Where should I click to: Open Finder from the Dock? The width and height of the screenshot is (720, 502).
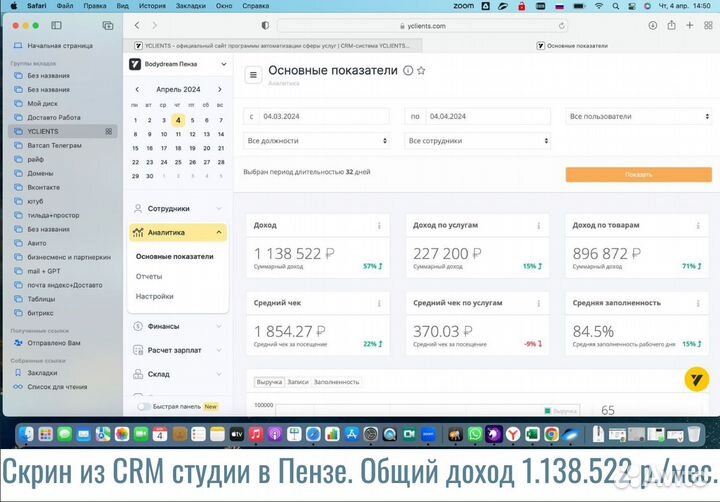click(x=27, y=434)
